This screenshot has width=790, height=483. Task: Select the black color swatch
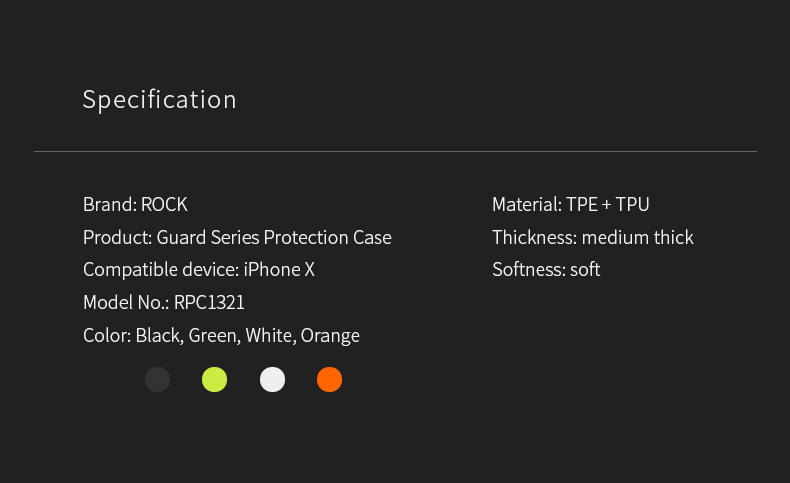coord(158,379)
